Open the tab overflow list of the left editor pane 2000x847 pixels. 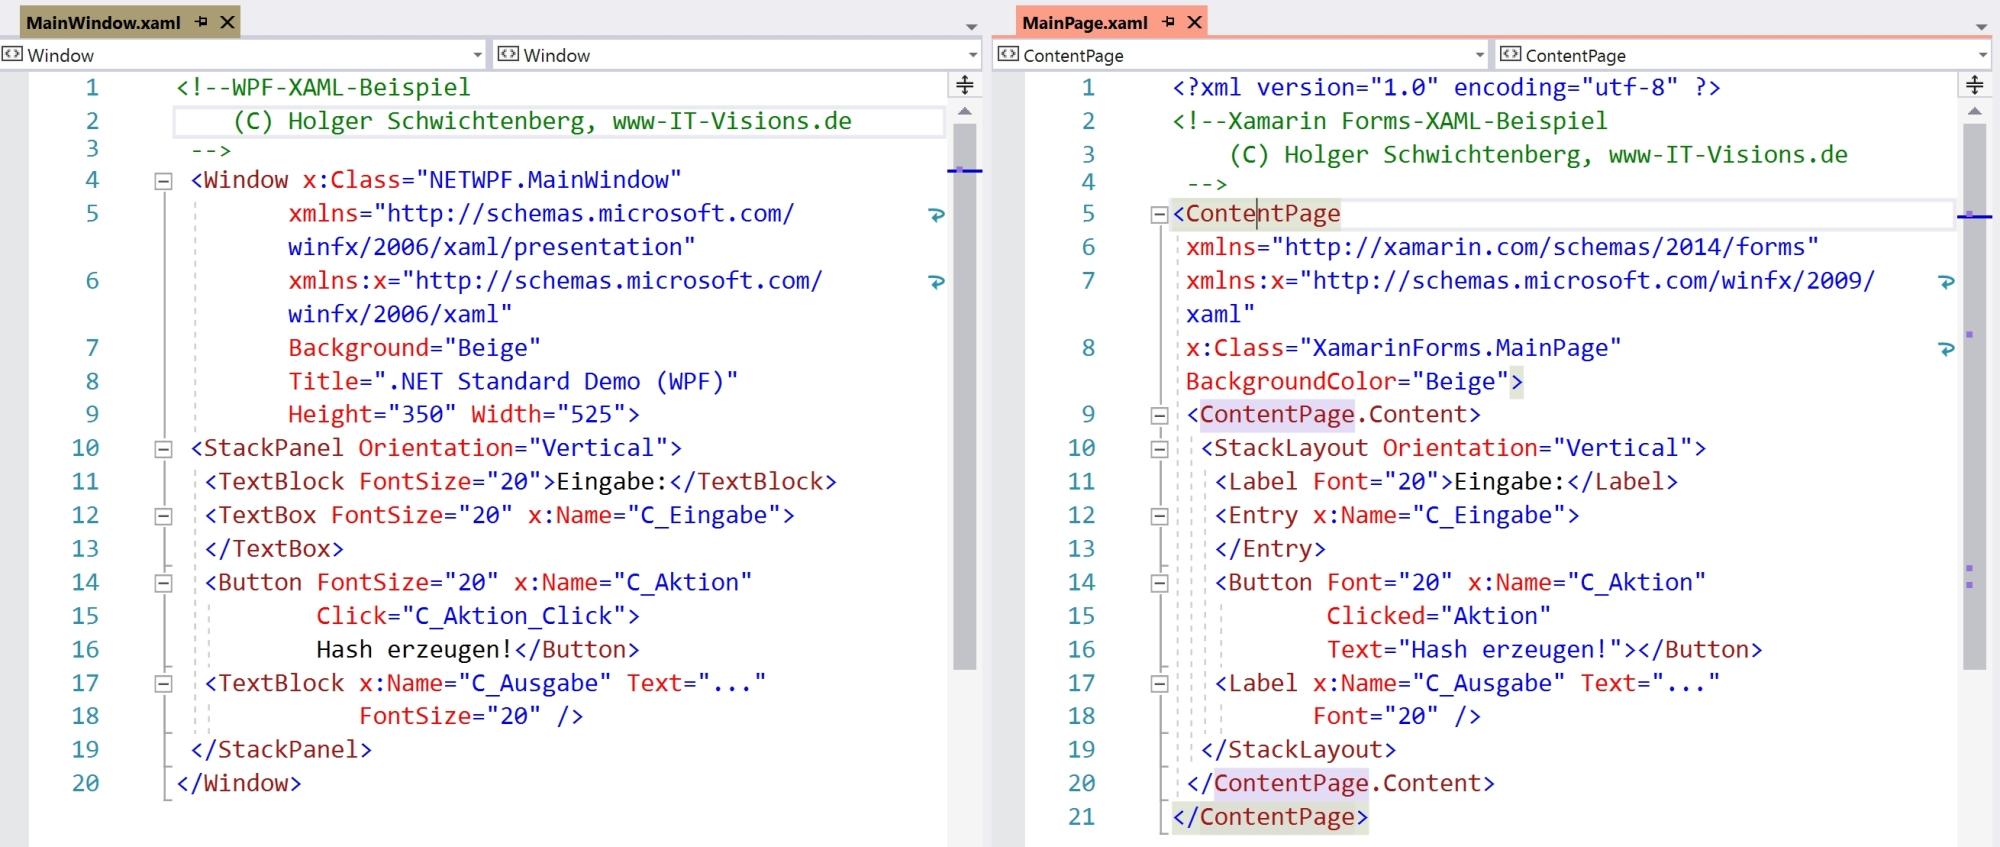[x=971, y=27]
